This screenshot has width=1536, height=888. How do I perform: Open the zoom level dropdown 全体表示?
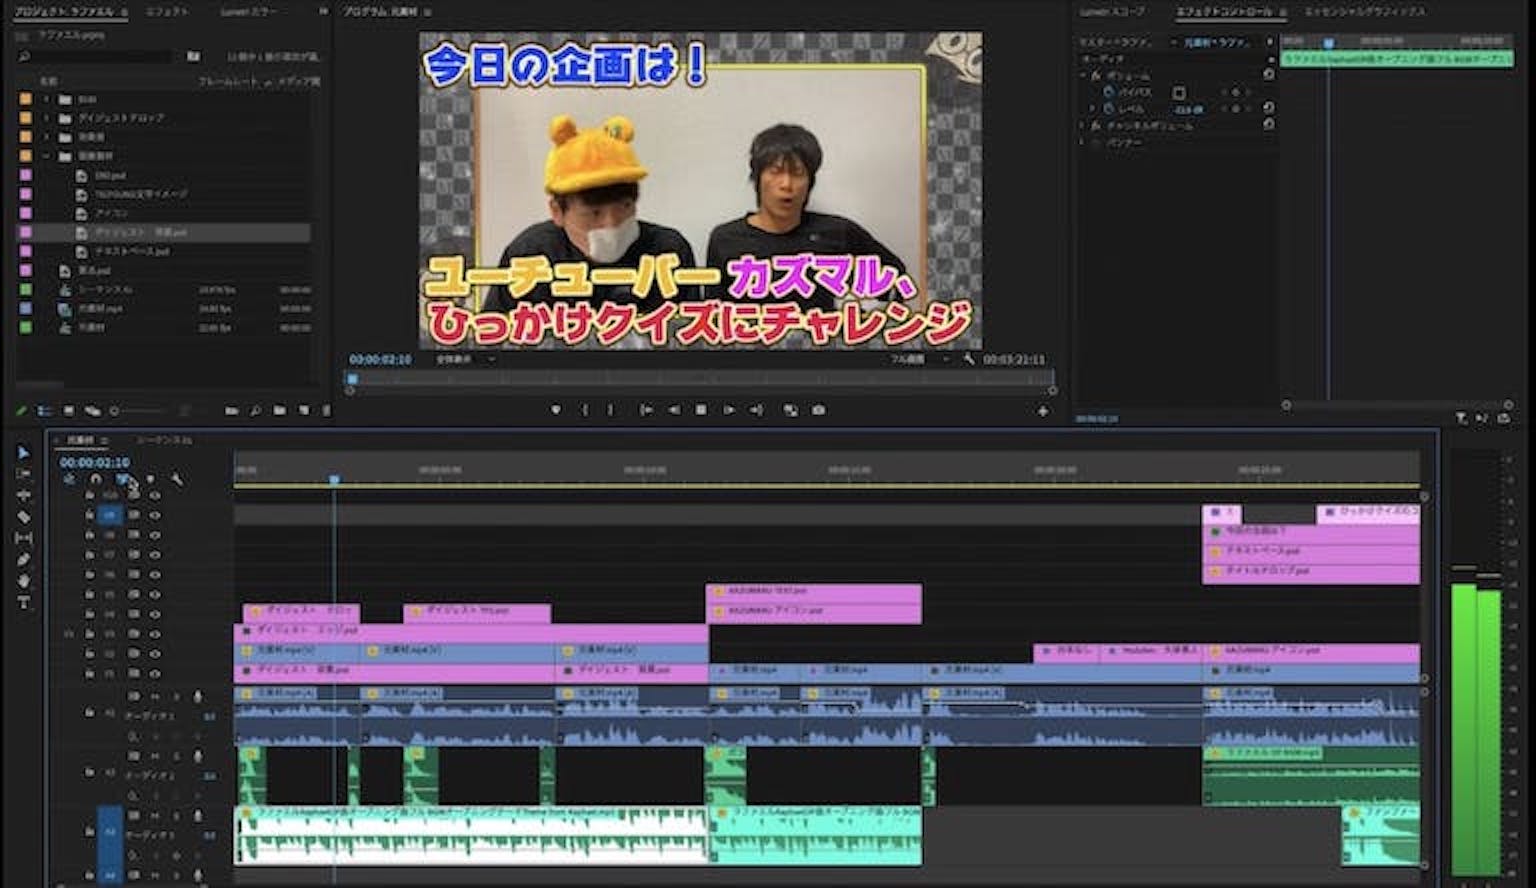[465, 359]
